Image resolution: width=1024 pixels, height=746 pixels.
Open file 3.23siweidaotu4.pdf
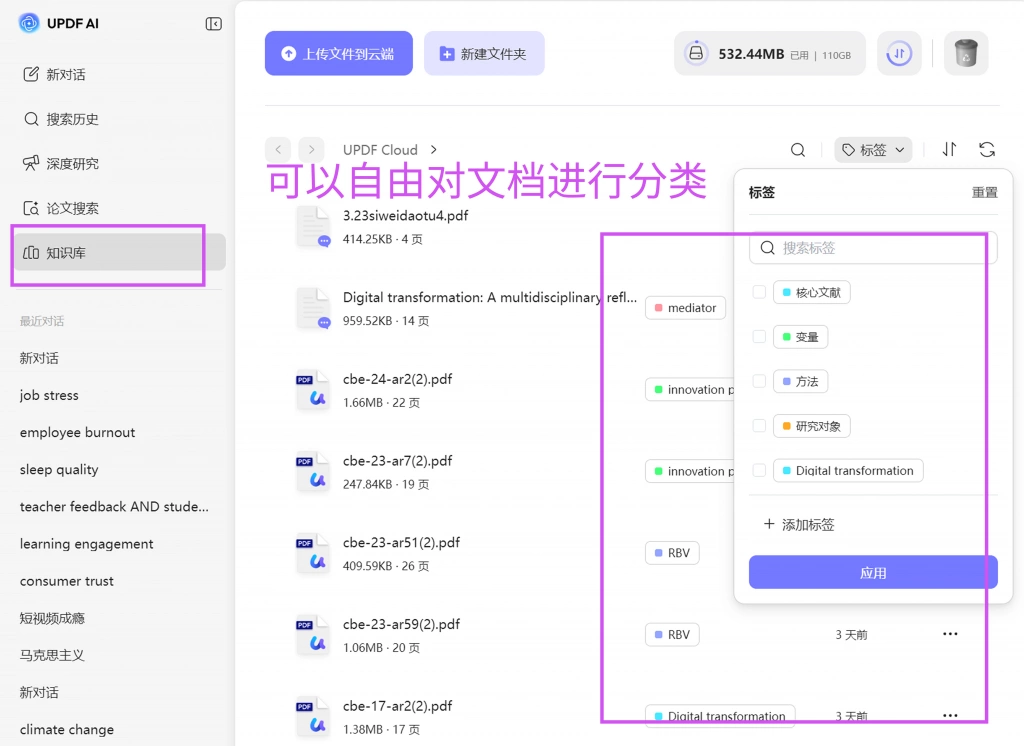click(406, 216)
